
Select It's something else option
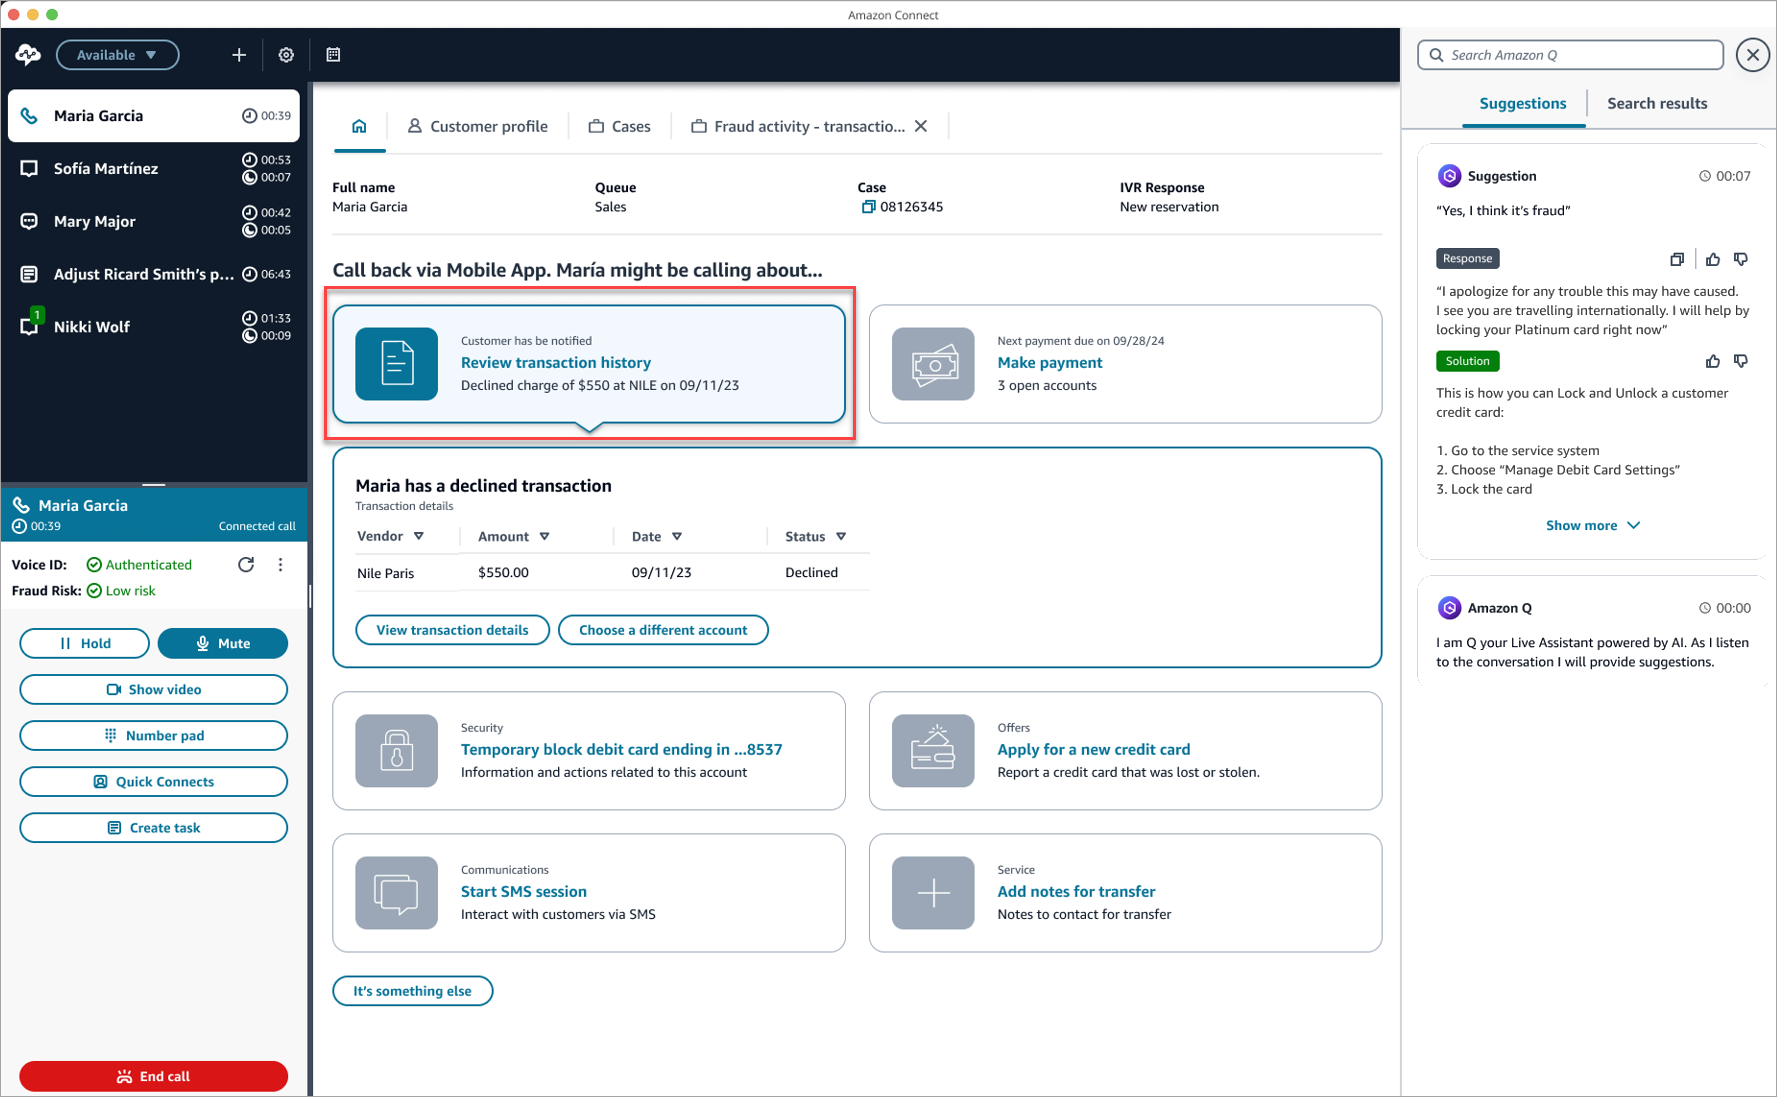point(412,991)
